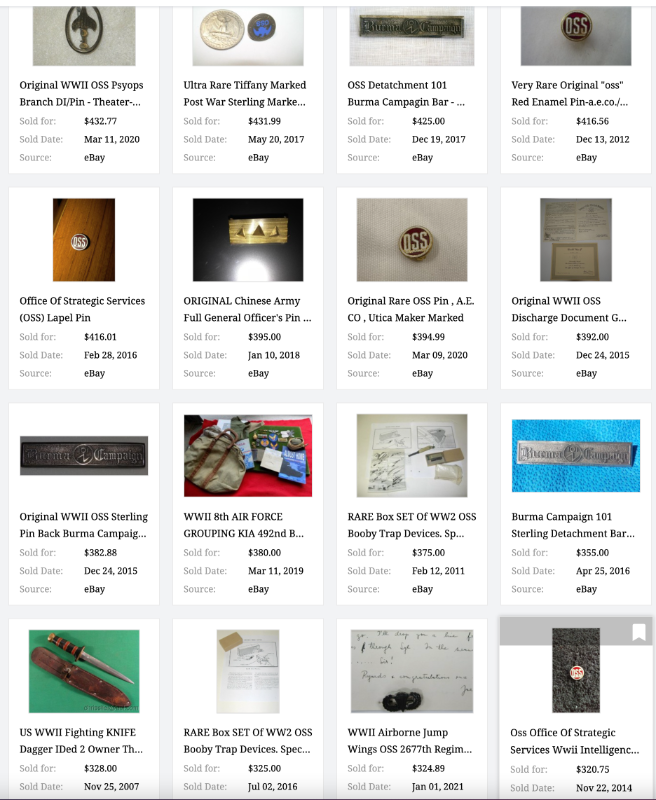The width and height of the screenshot is (656, 800).
Task: Bookmark the Oss Office Of Strategic Services listing
Action: (638, 633)
